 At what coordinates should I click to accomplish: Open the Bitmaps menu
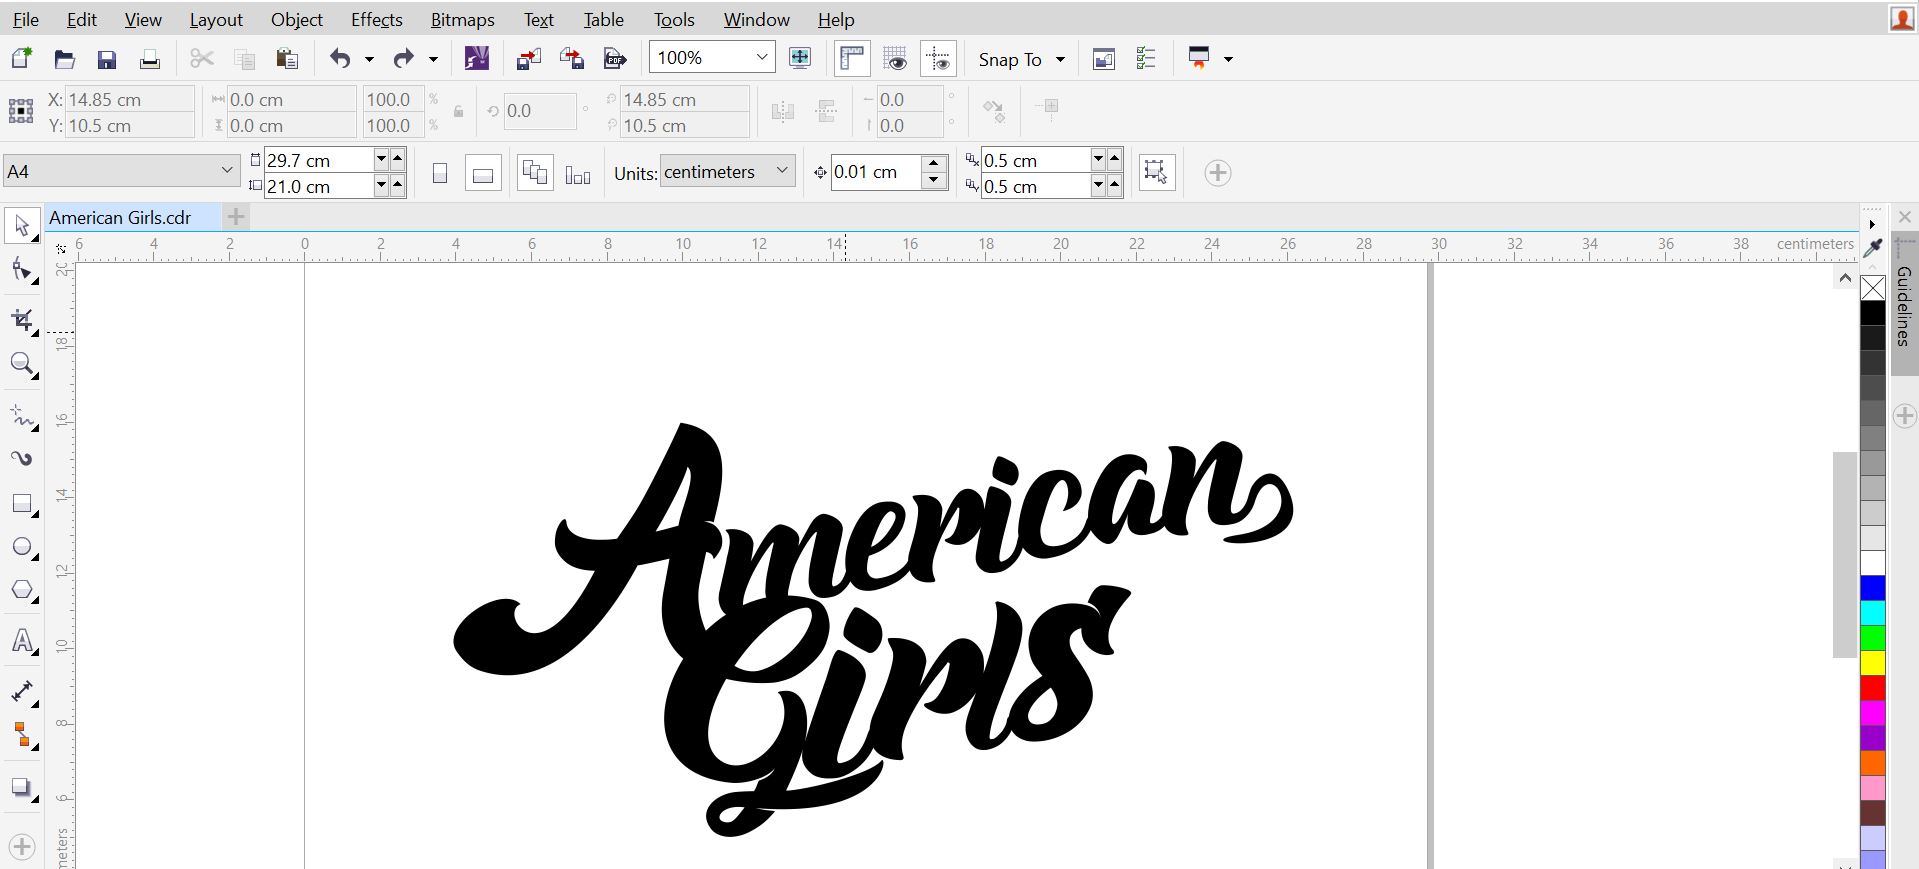tap(462, 19)
